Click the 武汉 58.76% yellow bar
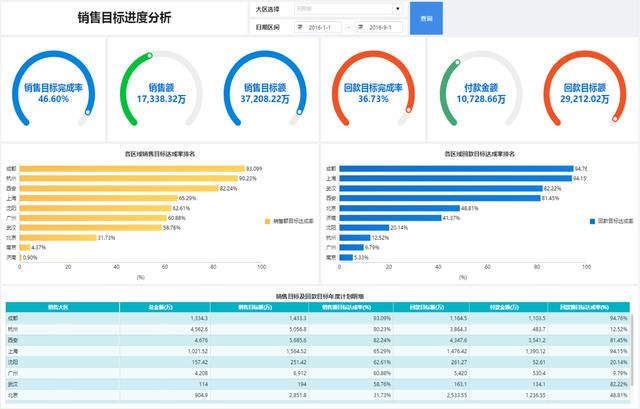The width and height of the screenshot is (640, 409). coord(91,227)
